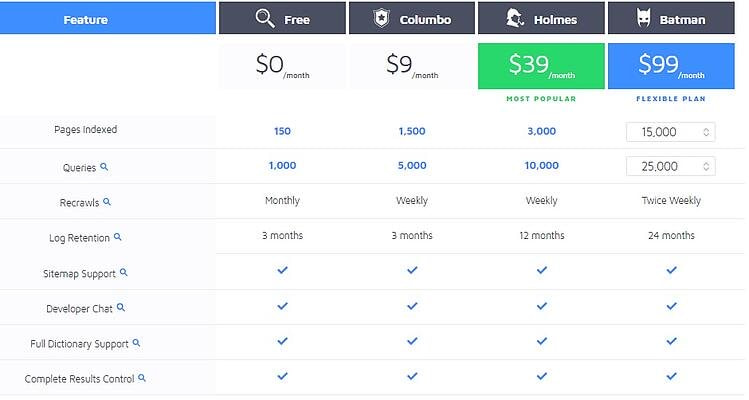This screenshot has width=749, height=400.
Task: Click the Complete Results Control checkmark under Batman
Action: tap(671, 376)
